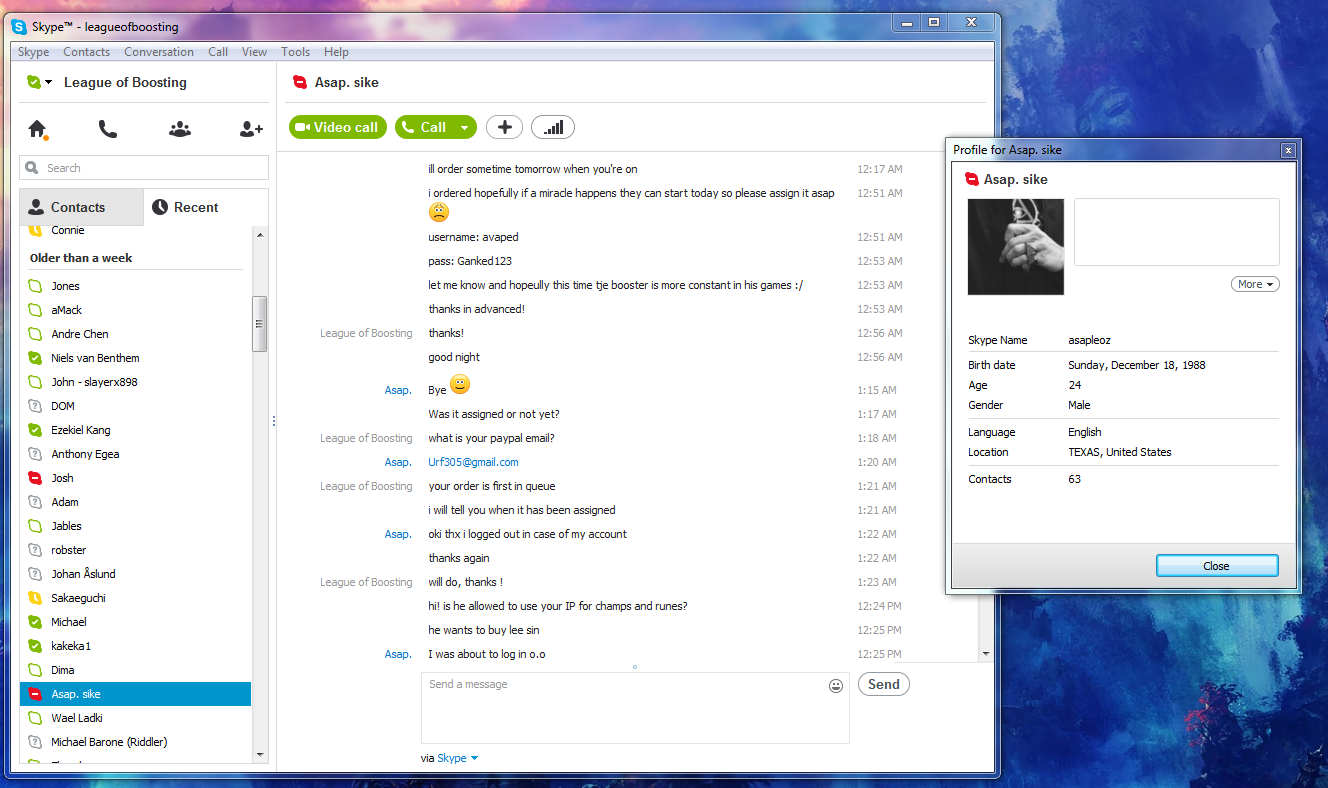
Task: Click the create group icon
Action: [x=180, y=129]
